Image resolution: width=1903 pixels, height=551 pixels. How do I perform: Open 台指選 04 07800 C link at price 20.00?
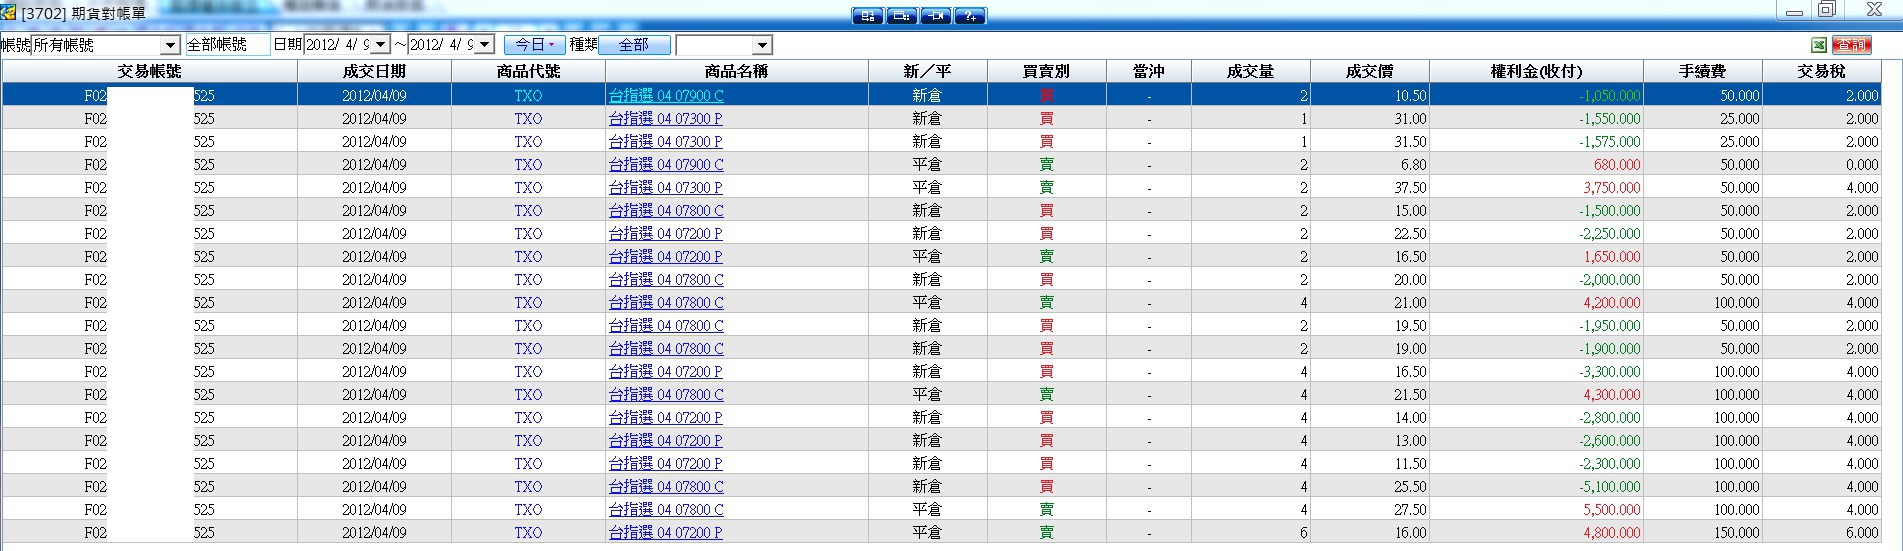click(666, 279)
